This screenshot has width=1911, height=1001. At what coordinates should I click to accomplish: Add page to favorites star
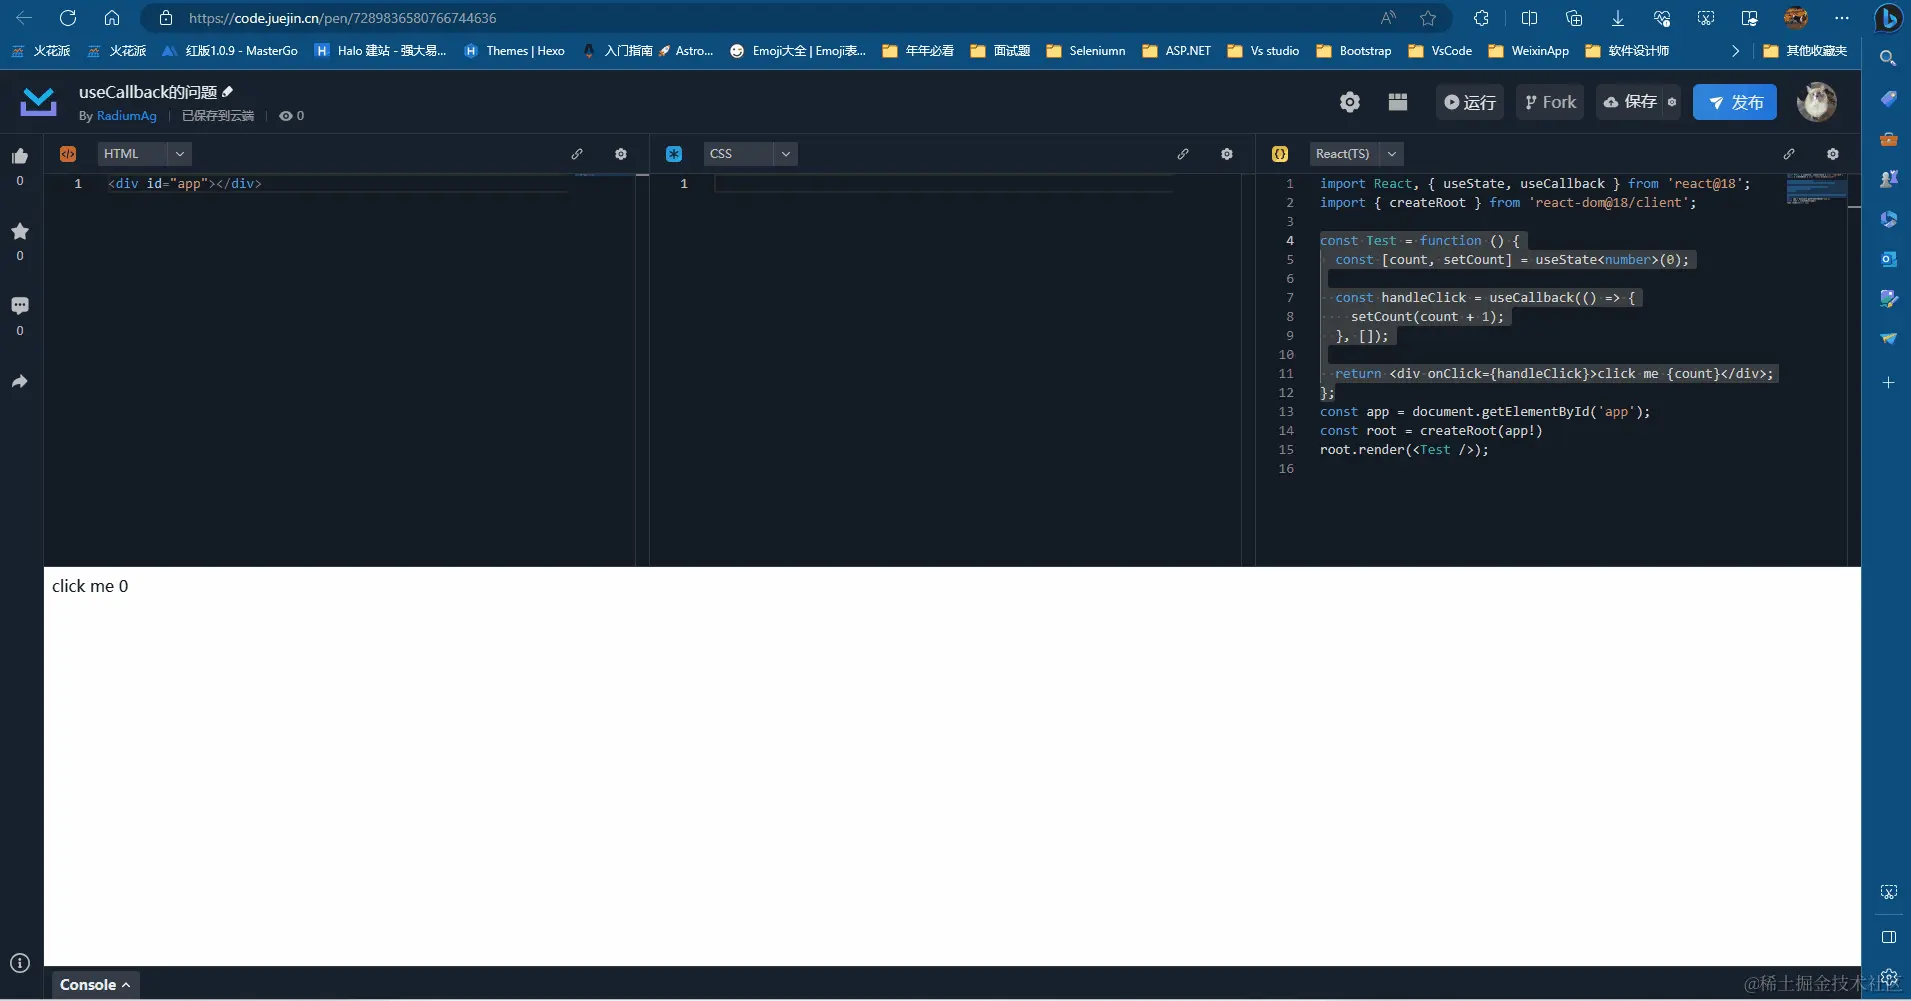point(1428,18)
